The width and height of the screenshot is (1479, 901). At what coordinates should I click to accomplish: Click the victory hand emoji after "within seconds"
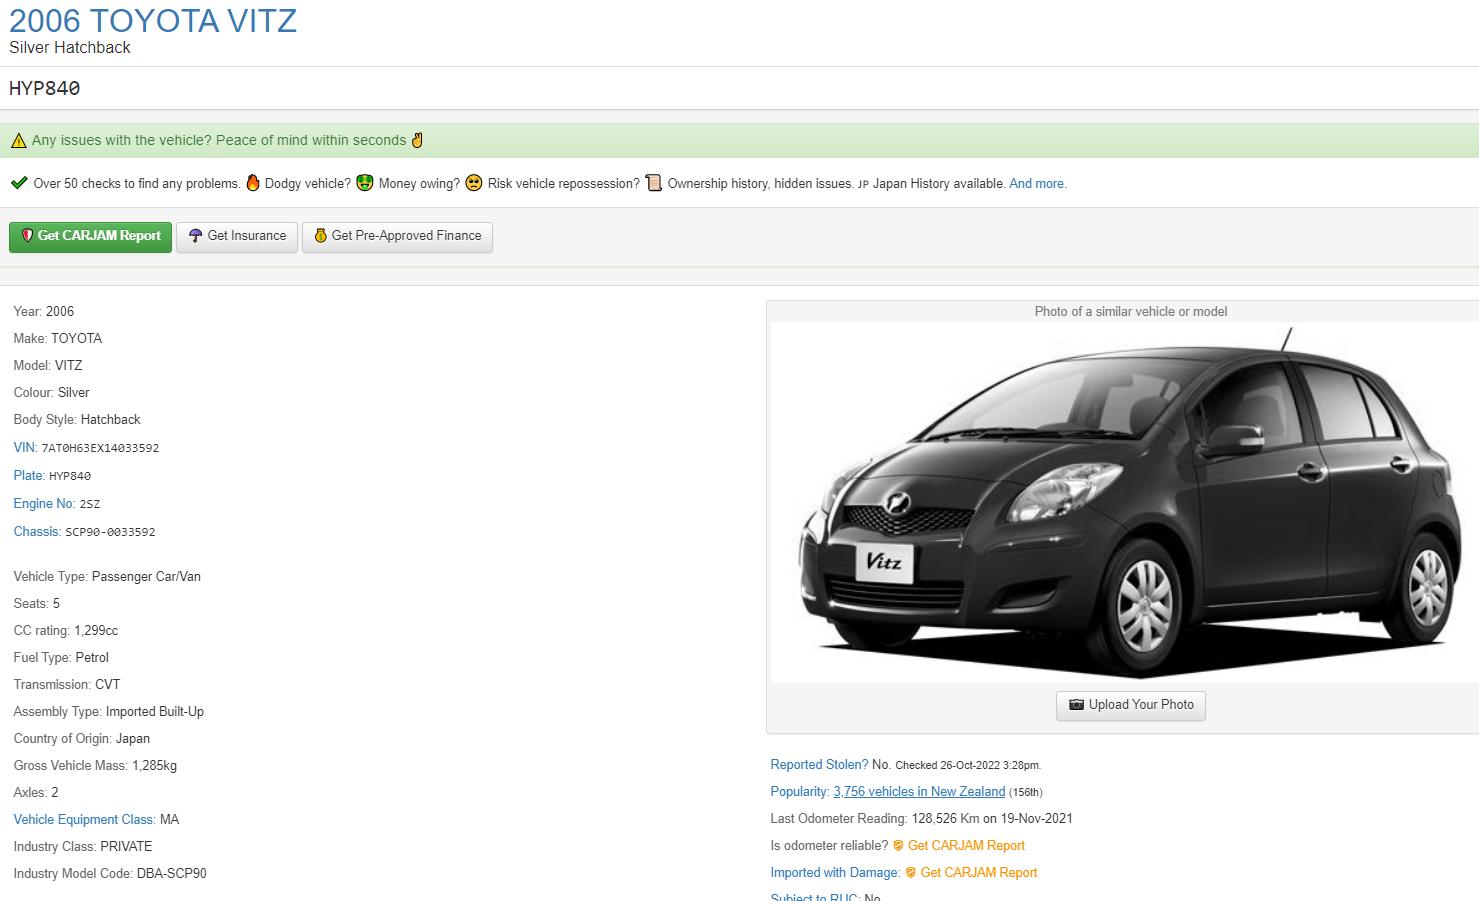point(417,140)
